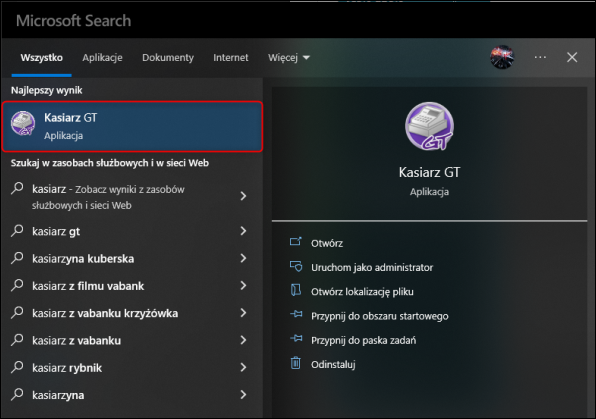Select the Internet tab

pos(230,57)
